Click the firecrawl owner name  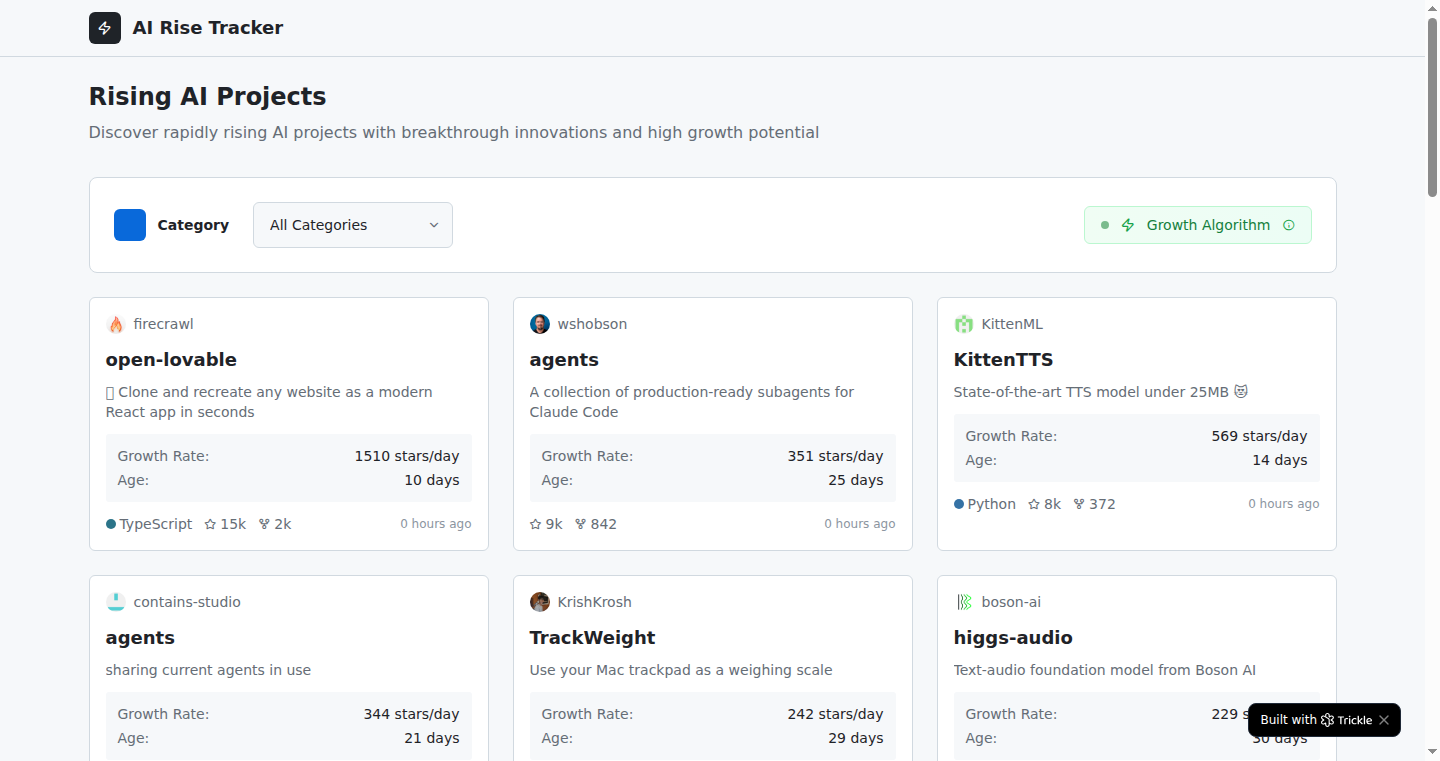[163, 324]
